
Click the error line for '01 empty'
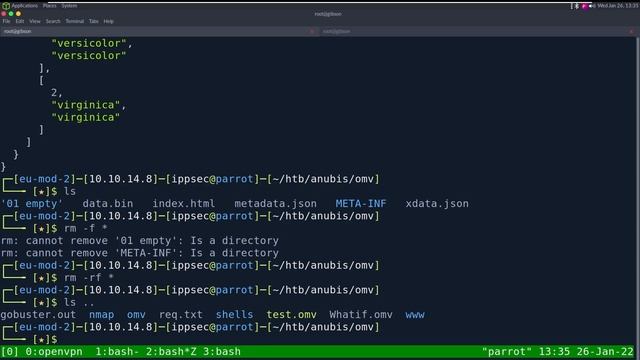click(140, 241)
